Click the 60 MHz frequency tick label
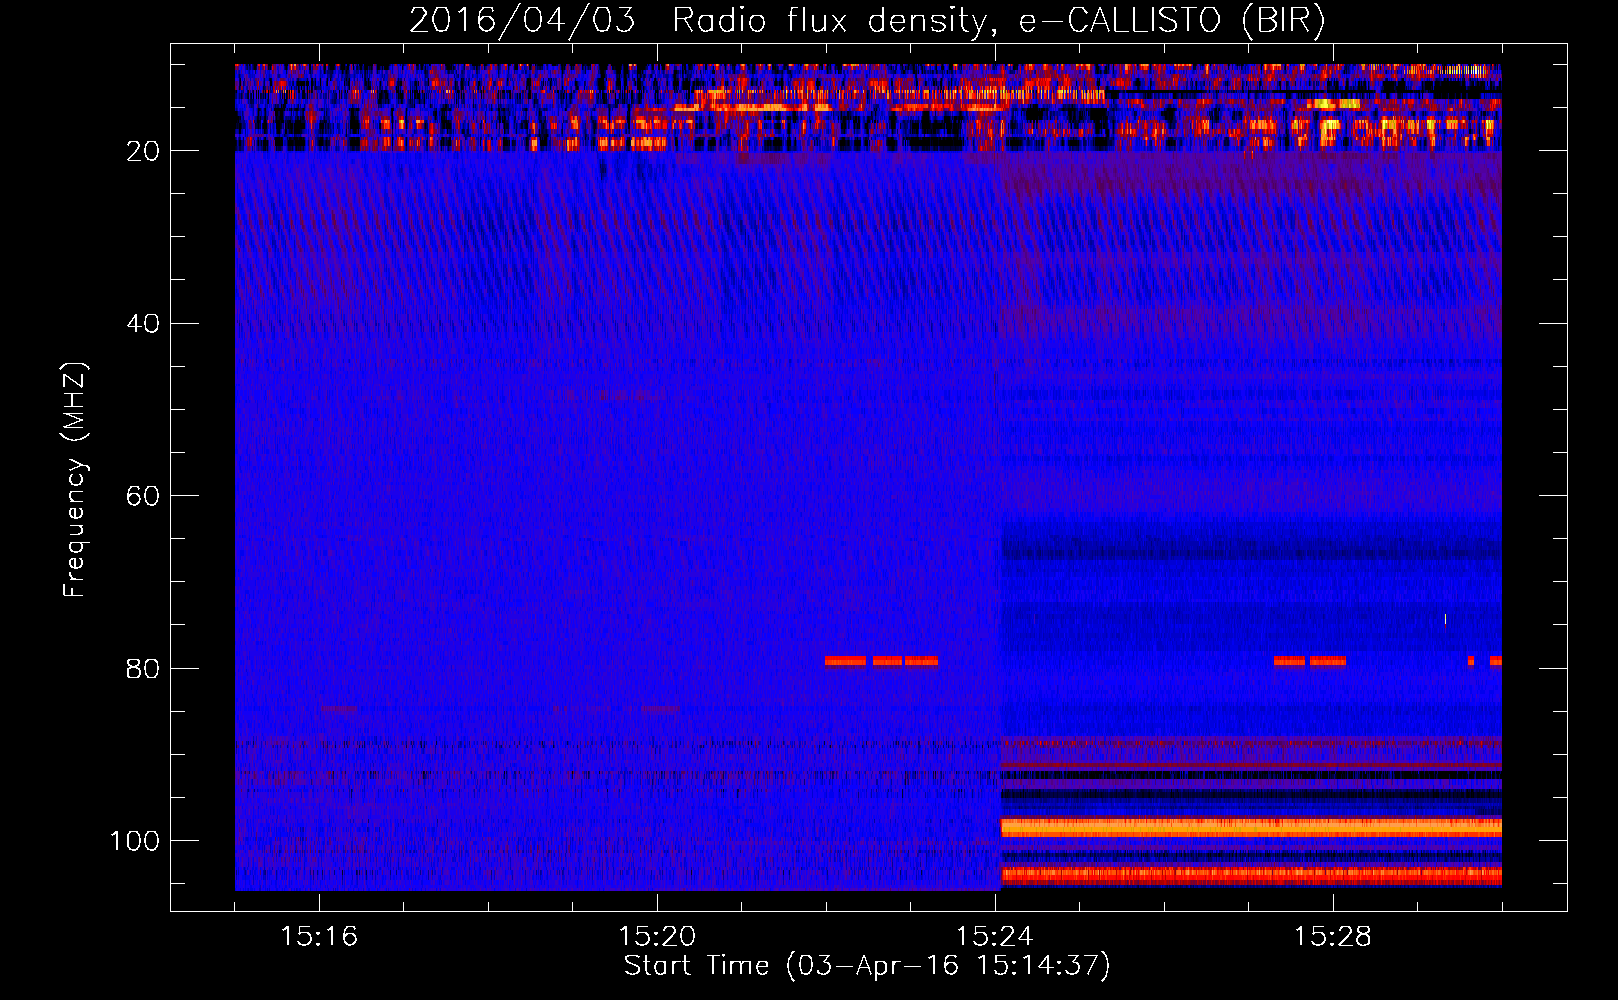1618x1000 pixels. [144, 496]
